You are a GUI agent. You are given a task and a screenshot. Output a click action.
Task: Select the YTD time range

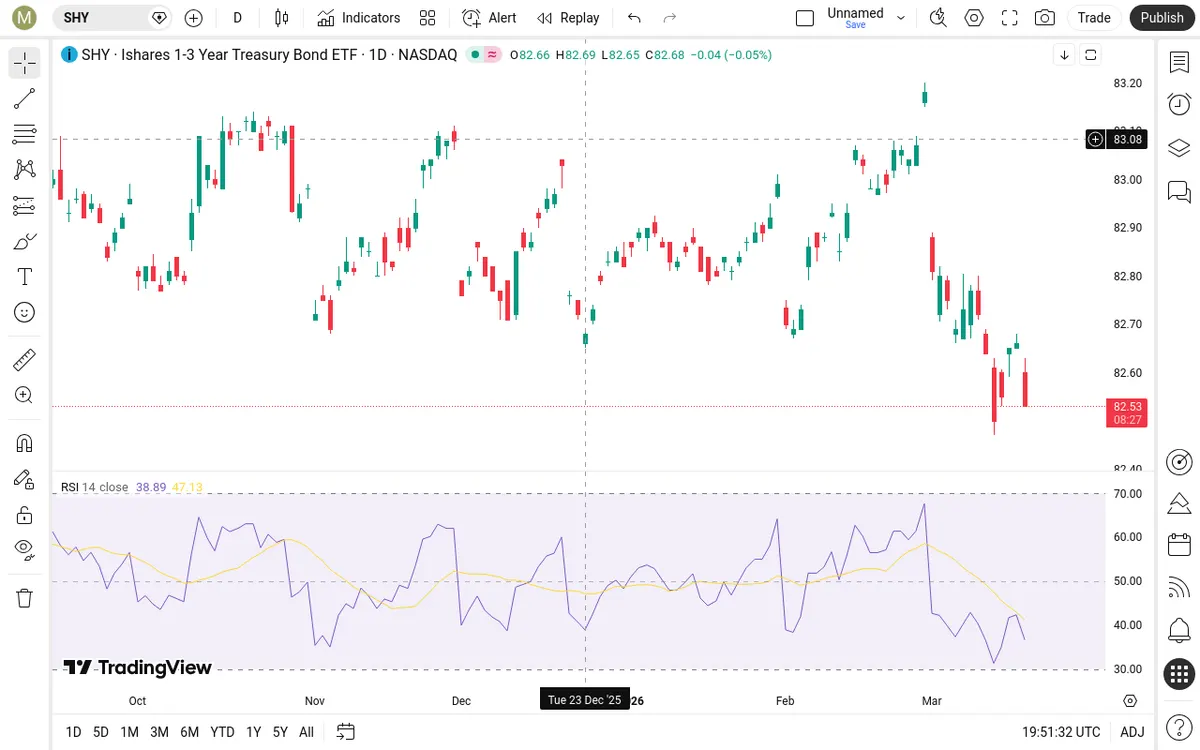coord(222,732)
